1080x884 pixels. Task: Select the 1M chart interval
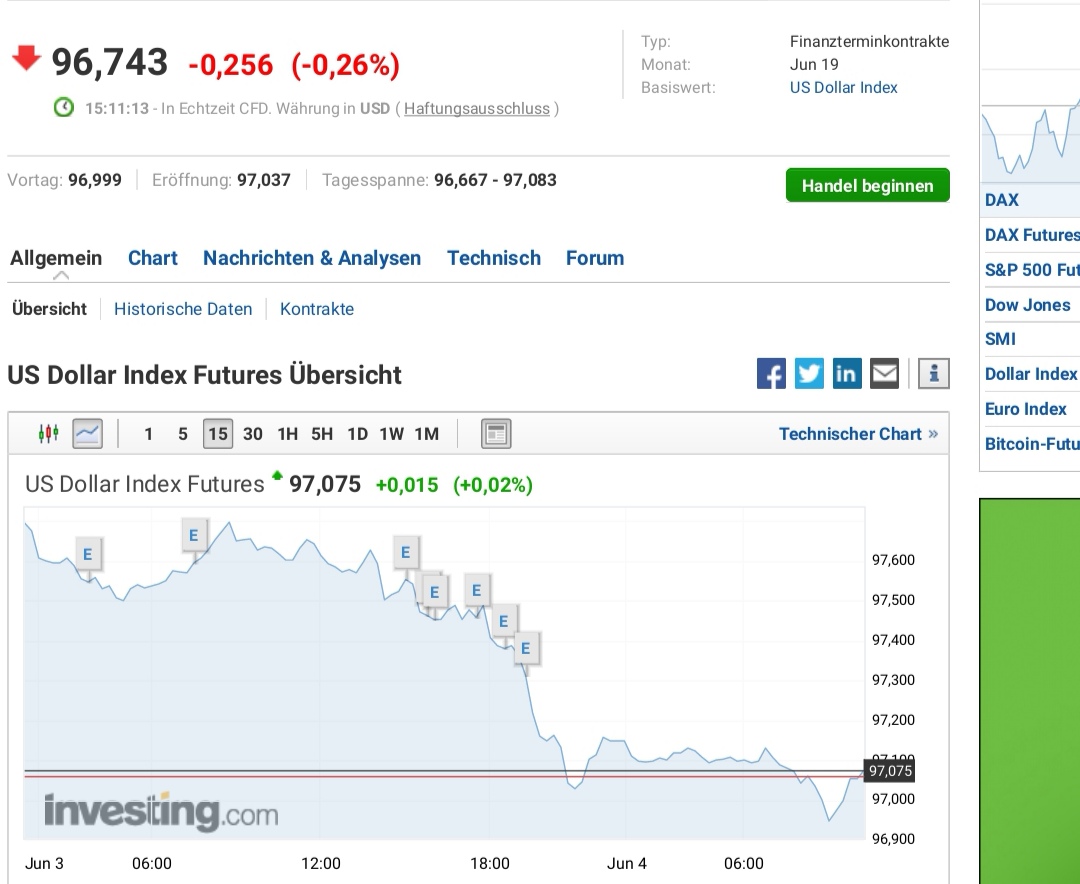426,434
